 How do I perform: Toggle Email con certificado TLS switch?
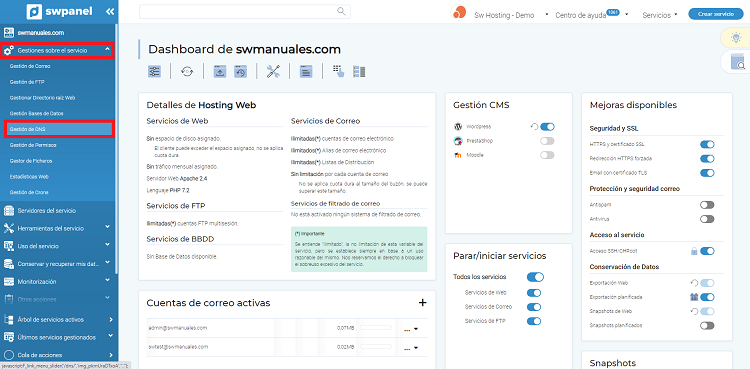coord(707,173)
